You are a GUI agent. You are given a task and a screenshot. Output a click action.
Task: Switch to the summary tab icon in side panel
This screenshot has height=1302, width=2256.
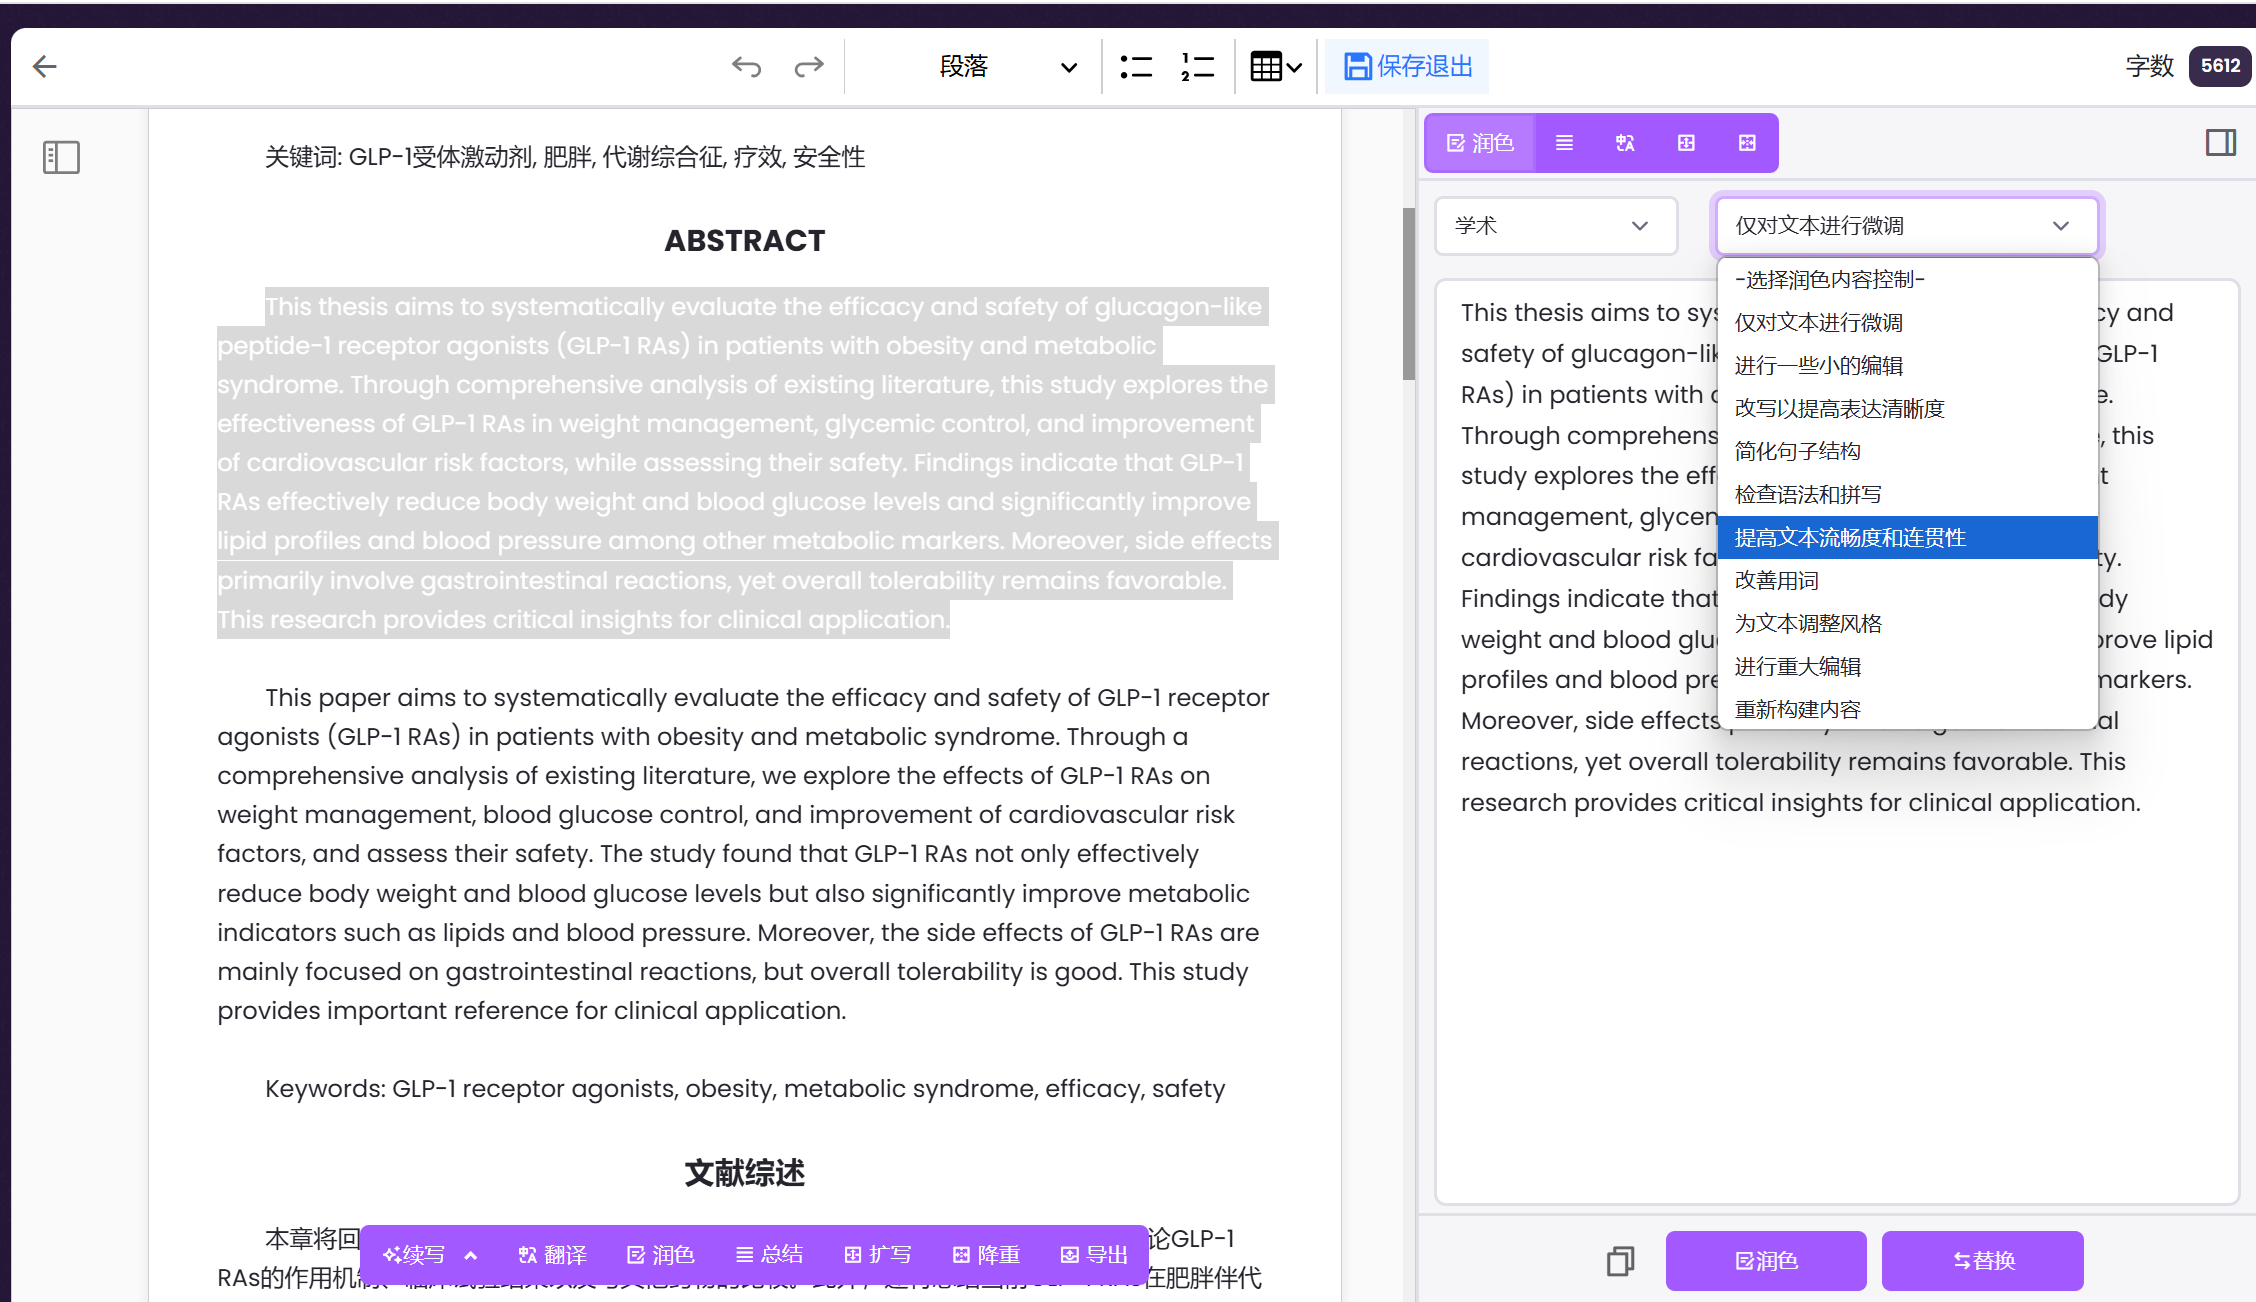click(x=1565, y=143)
